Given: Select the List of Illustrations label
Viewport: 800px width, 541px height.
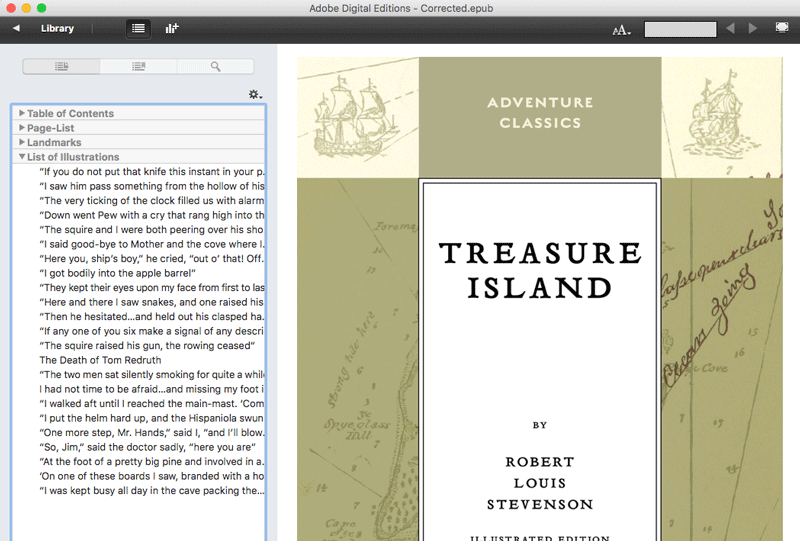Looking at the screenshot, I should tap(73, 157).
